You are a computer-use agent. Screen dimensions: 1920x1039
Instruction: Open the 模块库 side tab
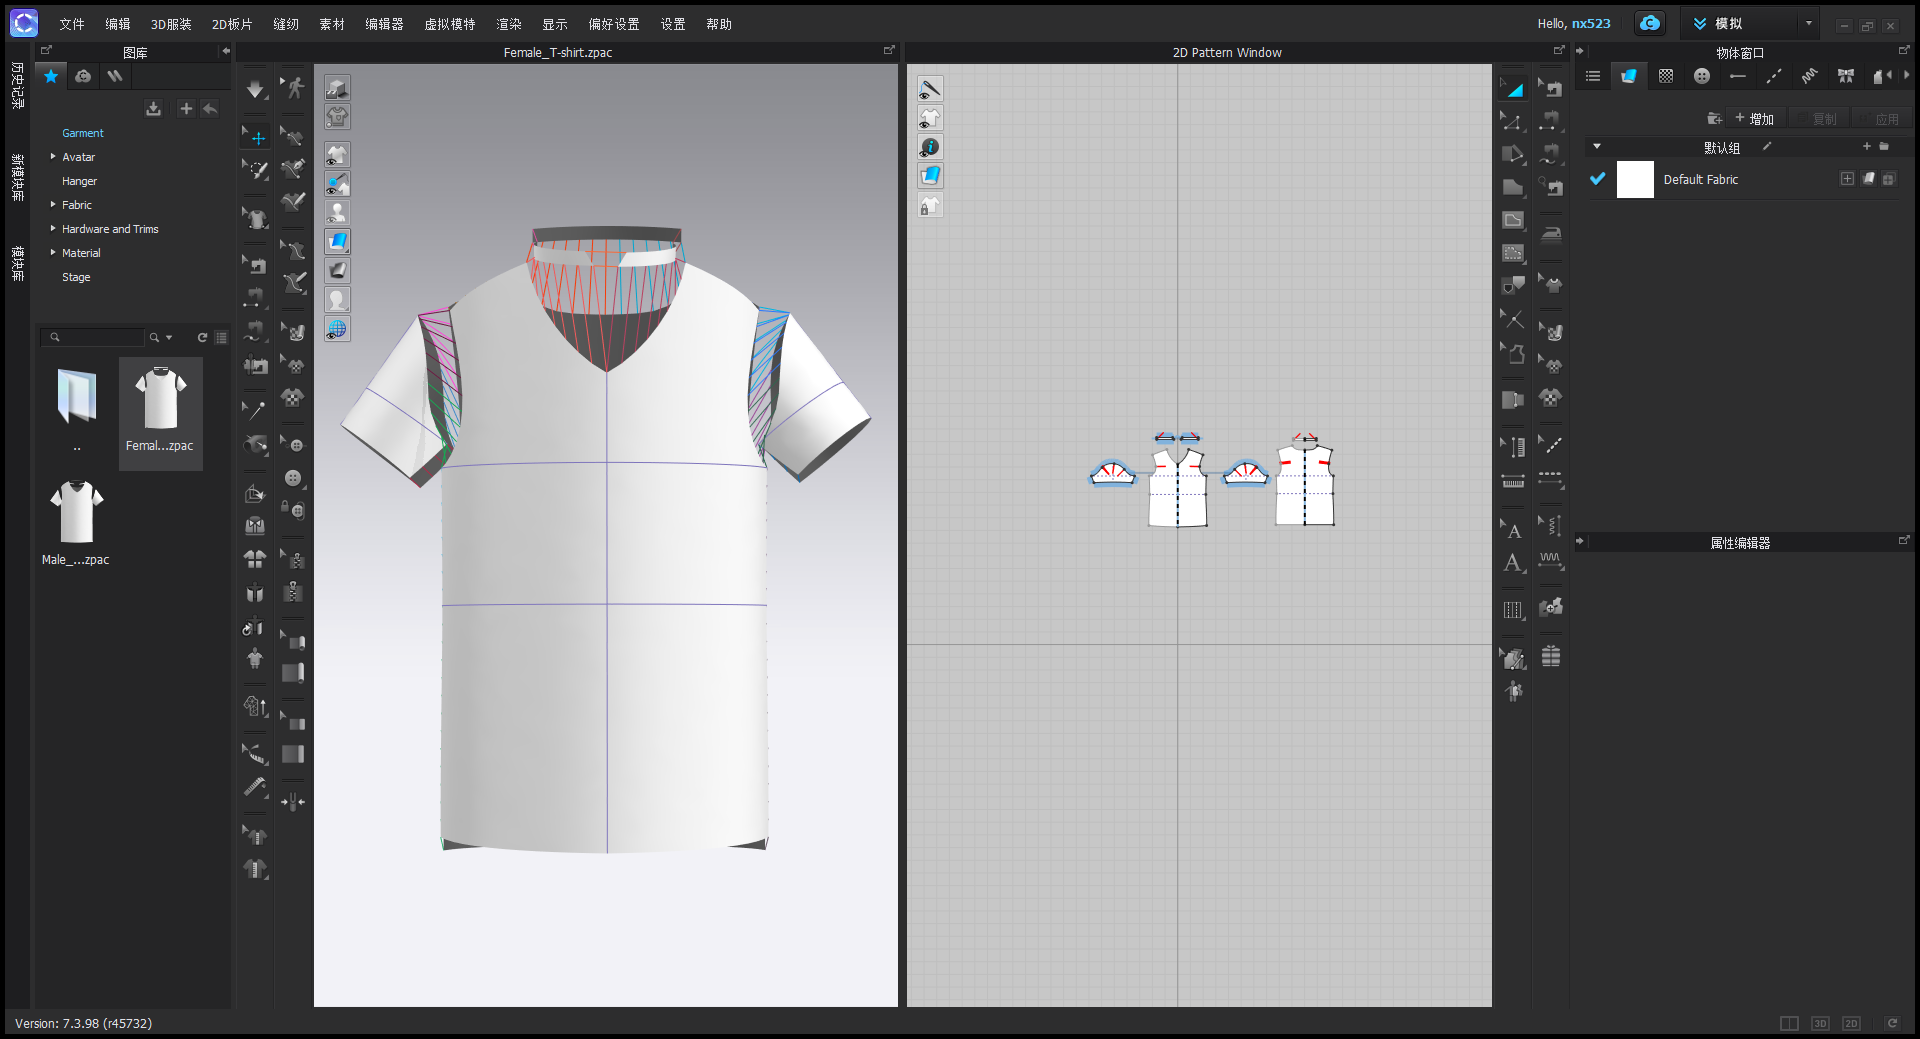(x=17, y=264)
